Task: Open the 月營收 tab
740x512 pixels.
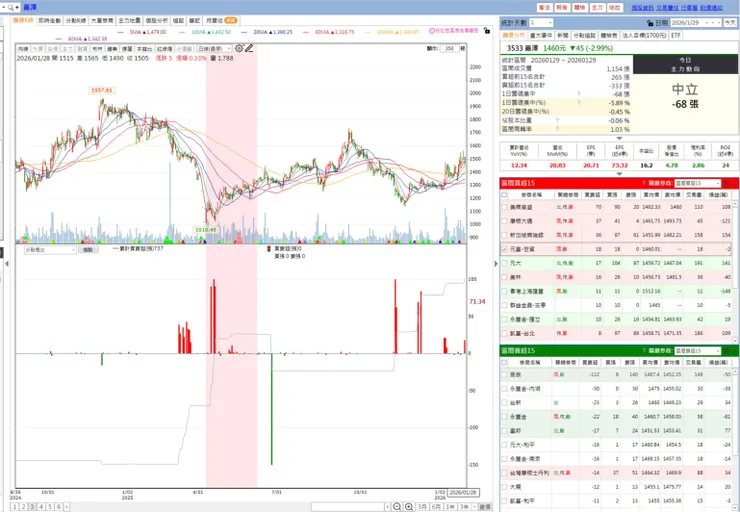Action: pos(221,20)
